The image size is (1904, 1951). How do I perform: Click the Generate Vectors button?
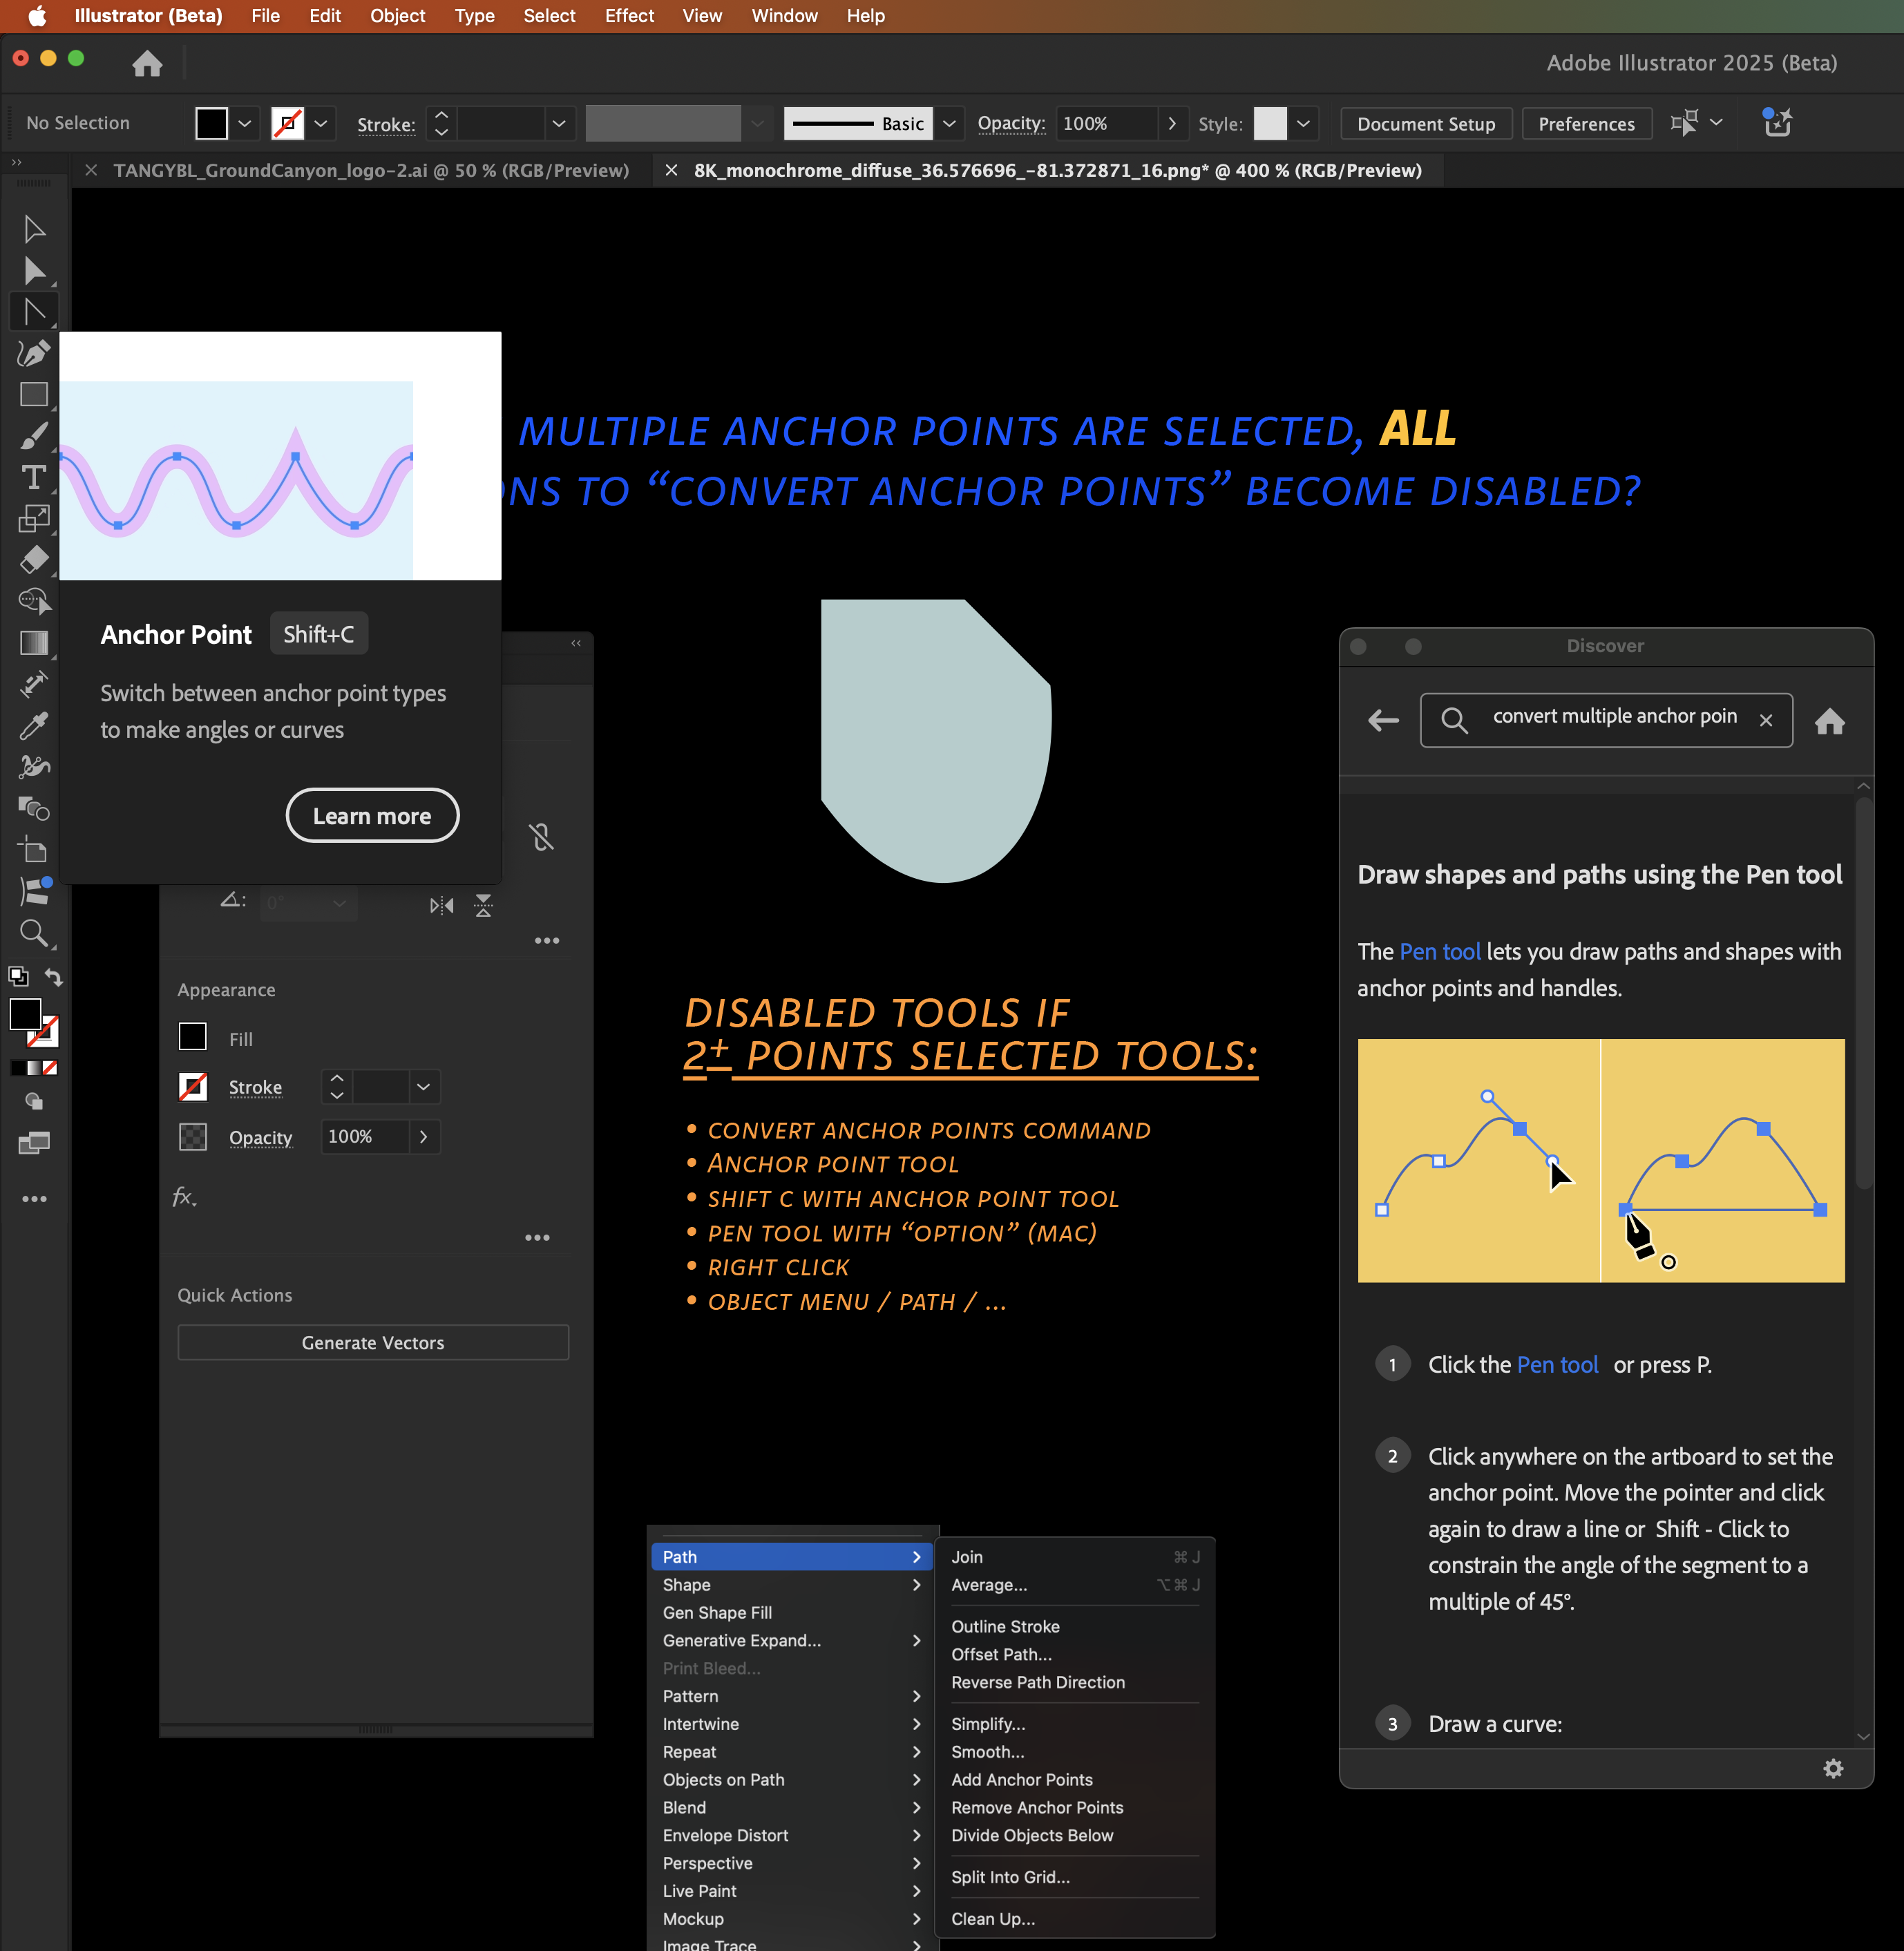click(x=373, y=1342)
